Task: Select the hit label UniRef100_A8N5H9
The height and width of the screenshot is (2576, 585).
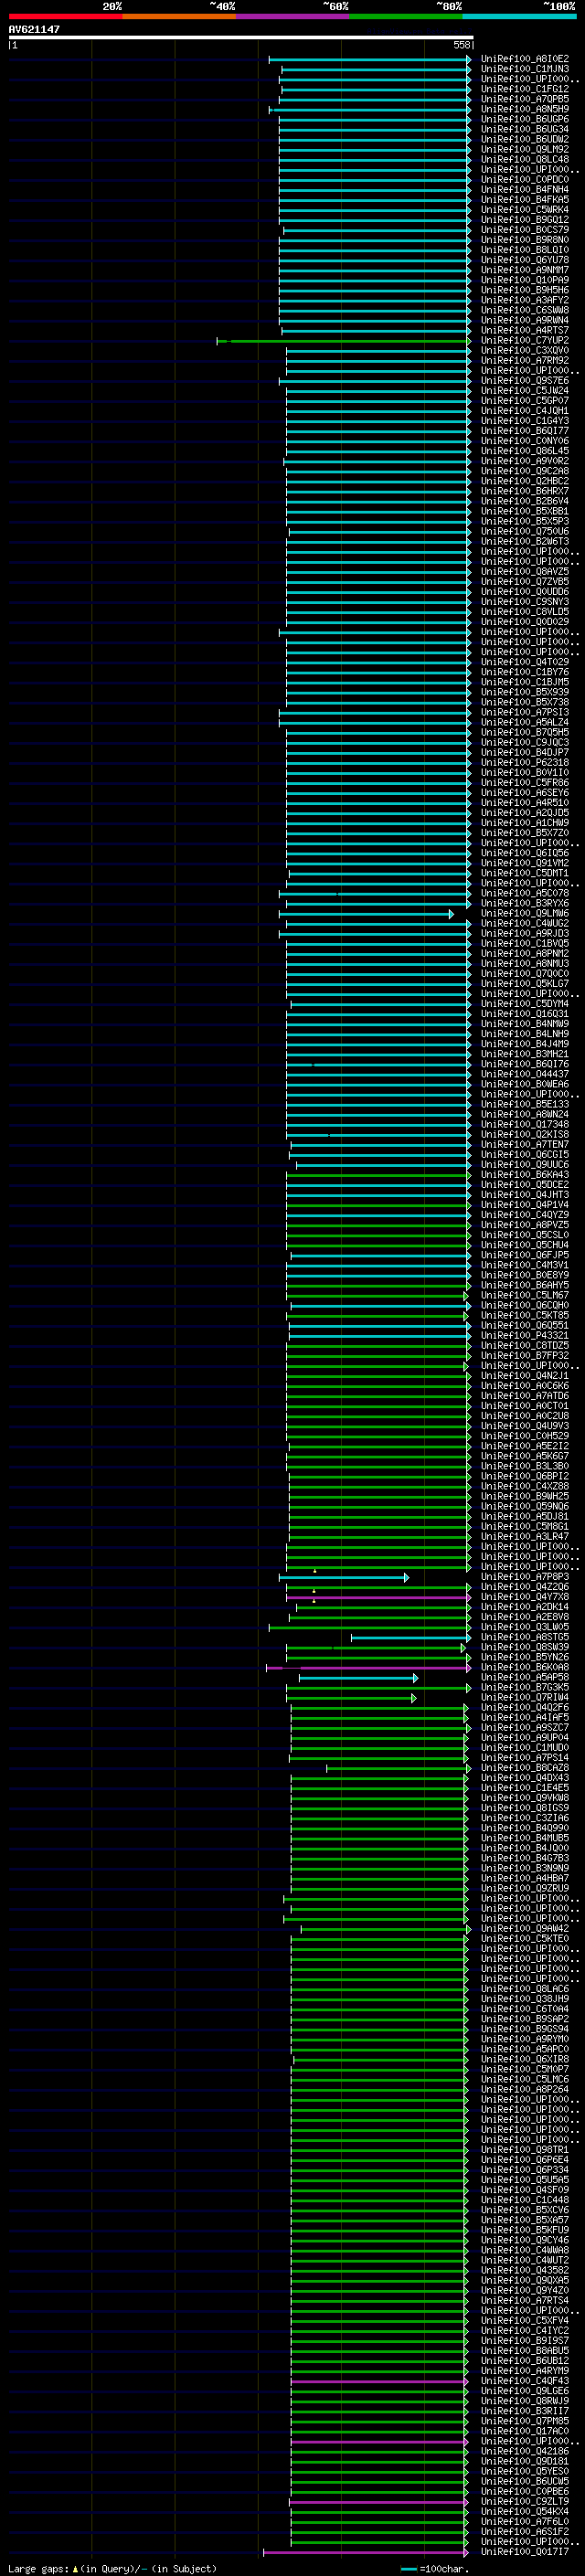Action: [525, 109]
